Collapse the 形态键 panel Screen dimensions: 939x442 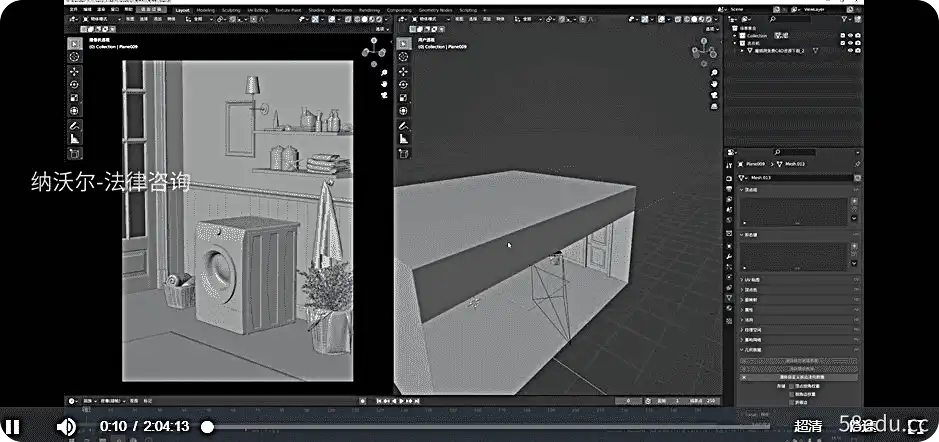coord(799,235)
